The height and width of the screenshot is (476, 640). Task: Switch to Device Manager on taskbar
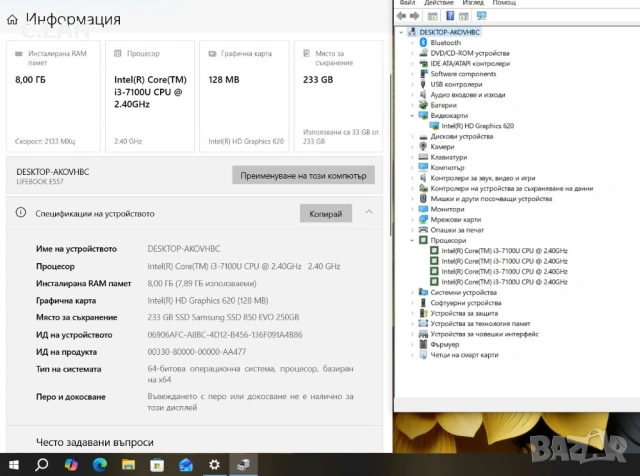point(243,465)
